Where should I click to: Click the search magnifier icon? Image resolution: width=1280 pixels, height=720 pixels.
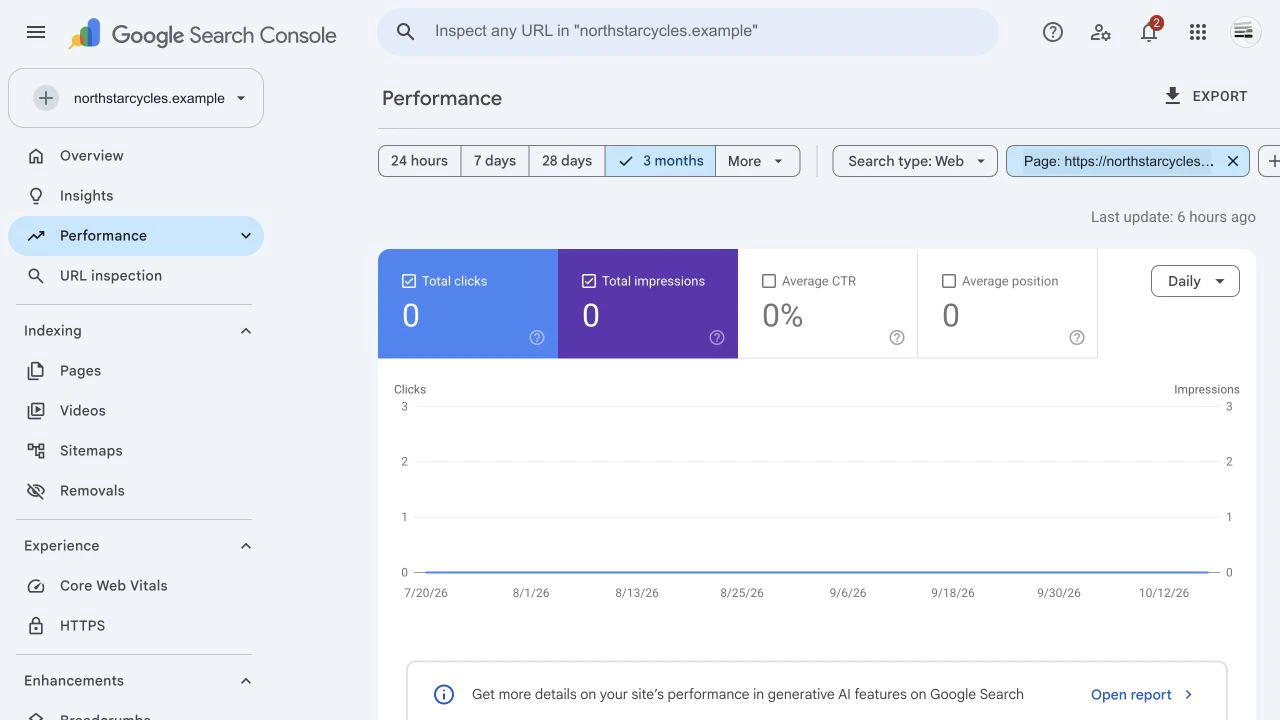click(405, 32)
